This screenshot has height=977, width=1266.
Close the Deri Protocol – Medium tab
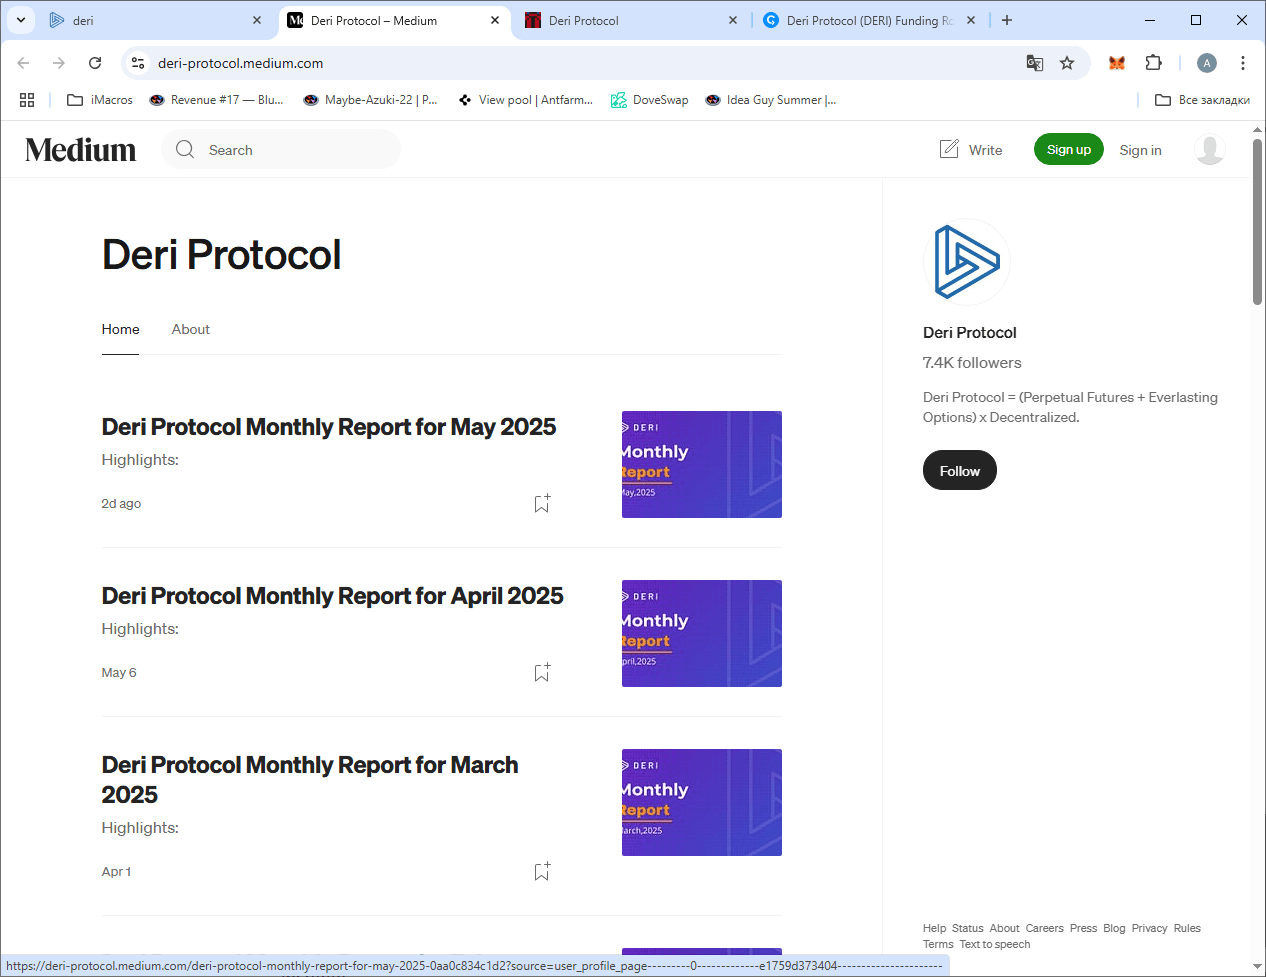point(495,20)
